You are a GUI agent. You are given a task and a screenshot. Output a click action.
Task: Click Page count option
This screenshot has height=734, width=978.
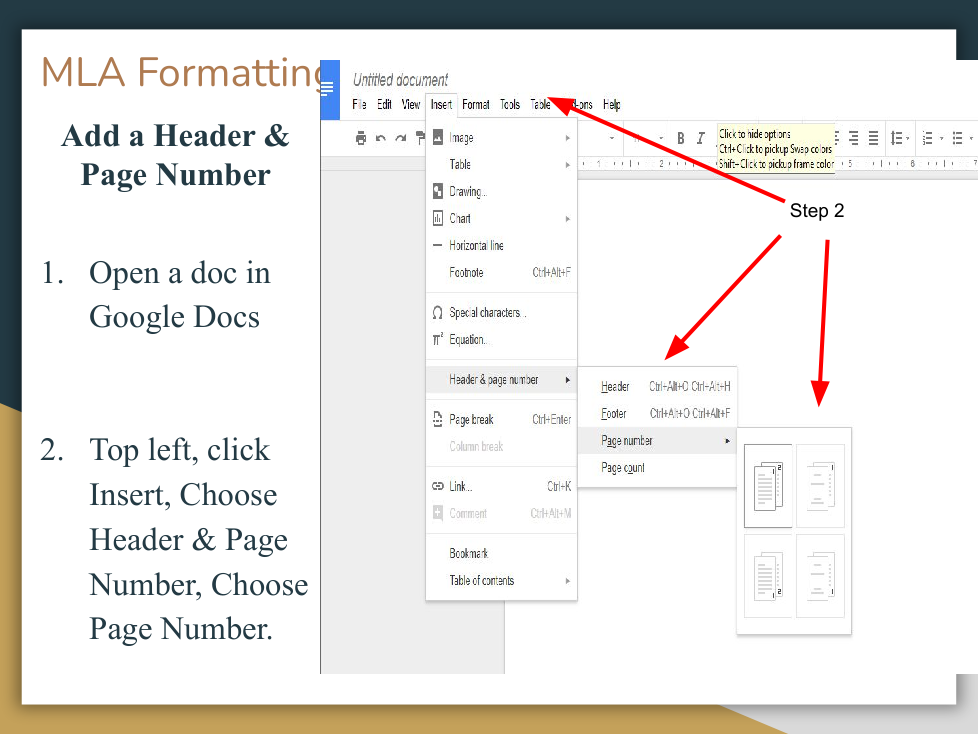point(623,467)
